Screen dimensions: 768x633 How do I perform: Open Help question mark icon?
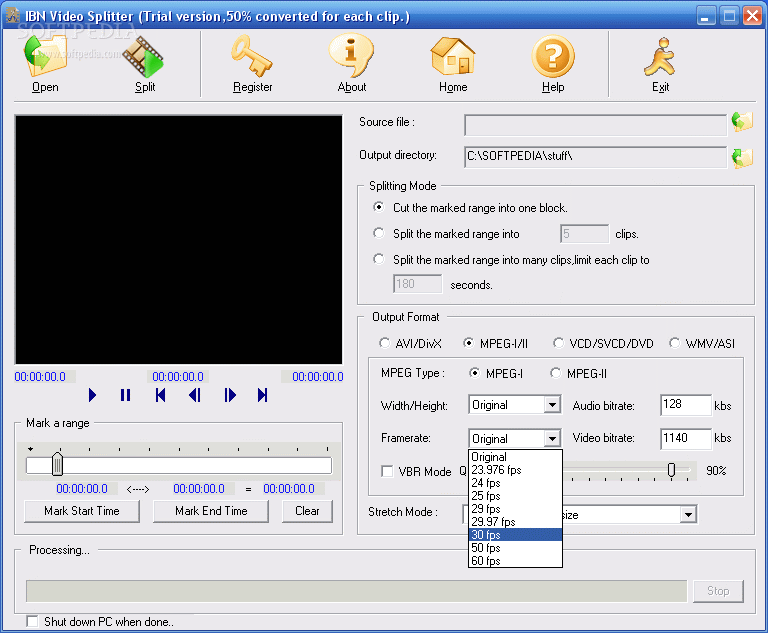coord(553,56)
